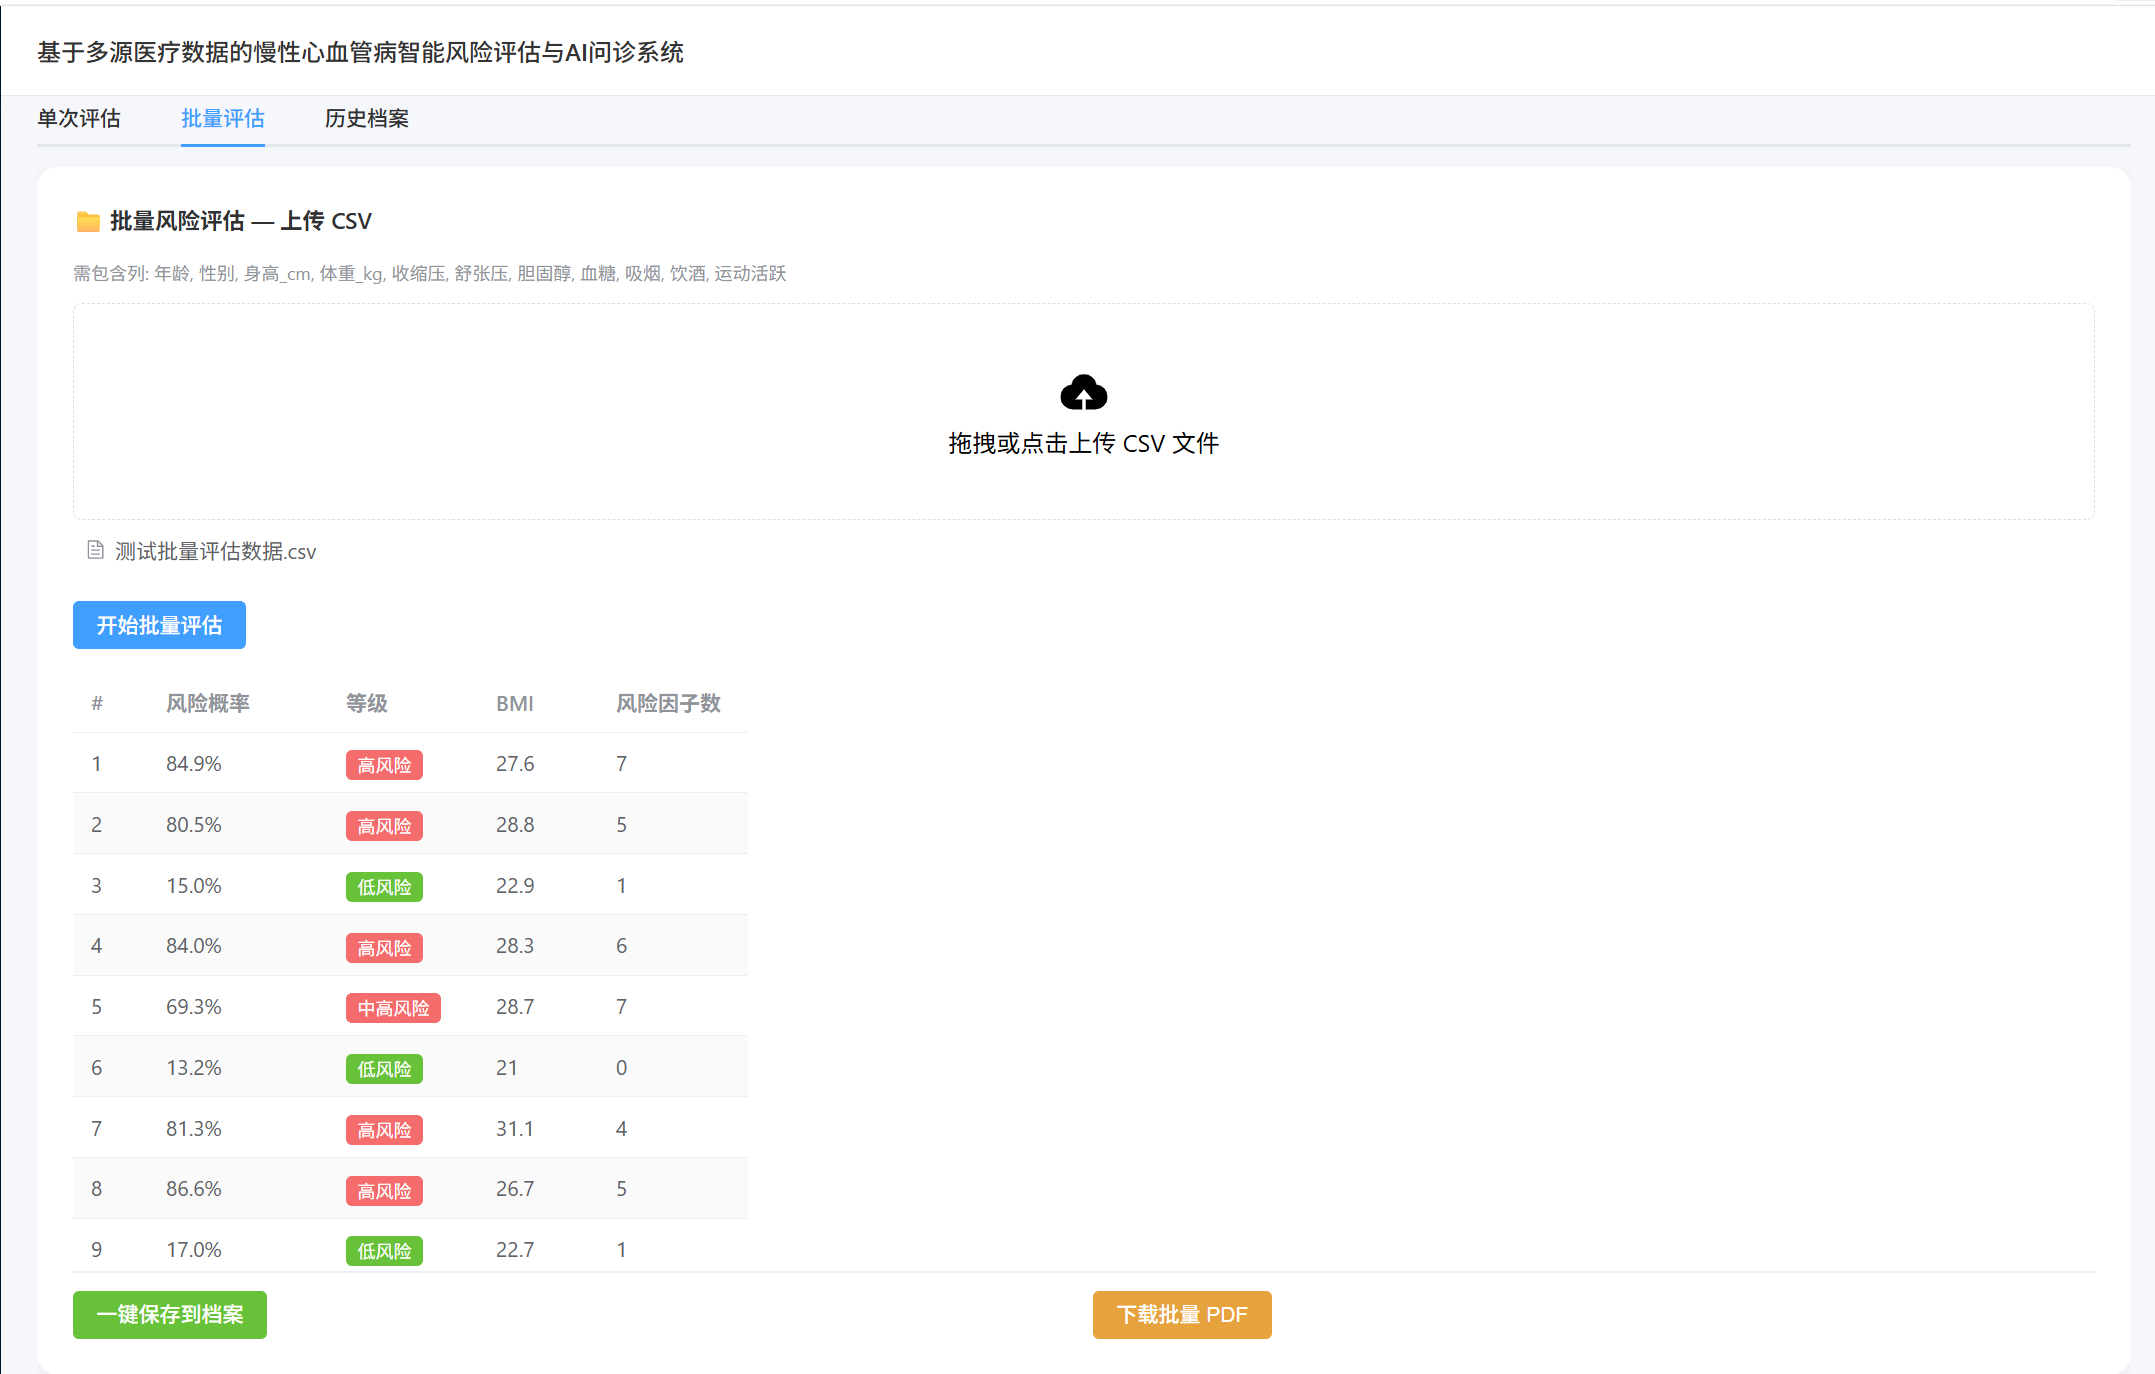Open uploaded file 测试批量评估数据.csv
2155x1374 pixels.
click(x=215, y=552)
